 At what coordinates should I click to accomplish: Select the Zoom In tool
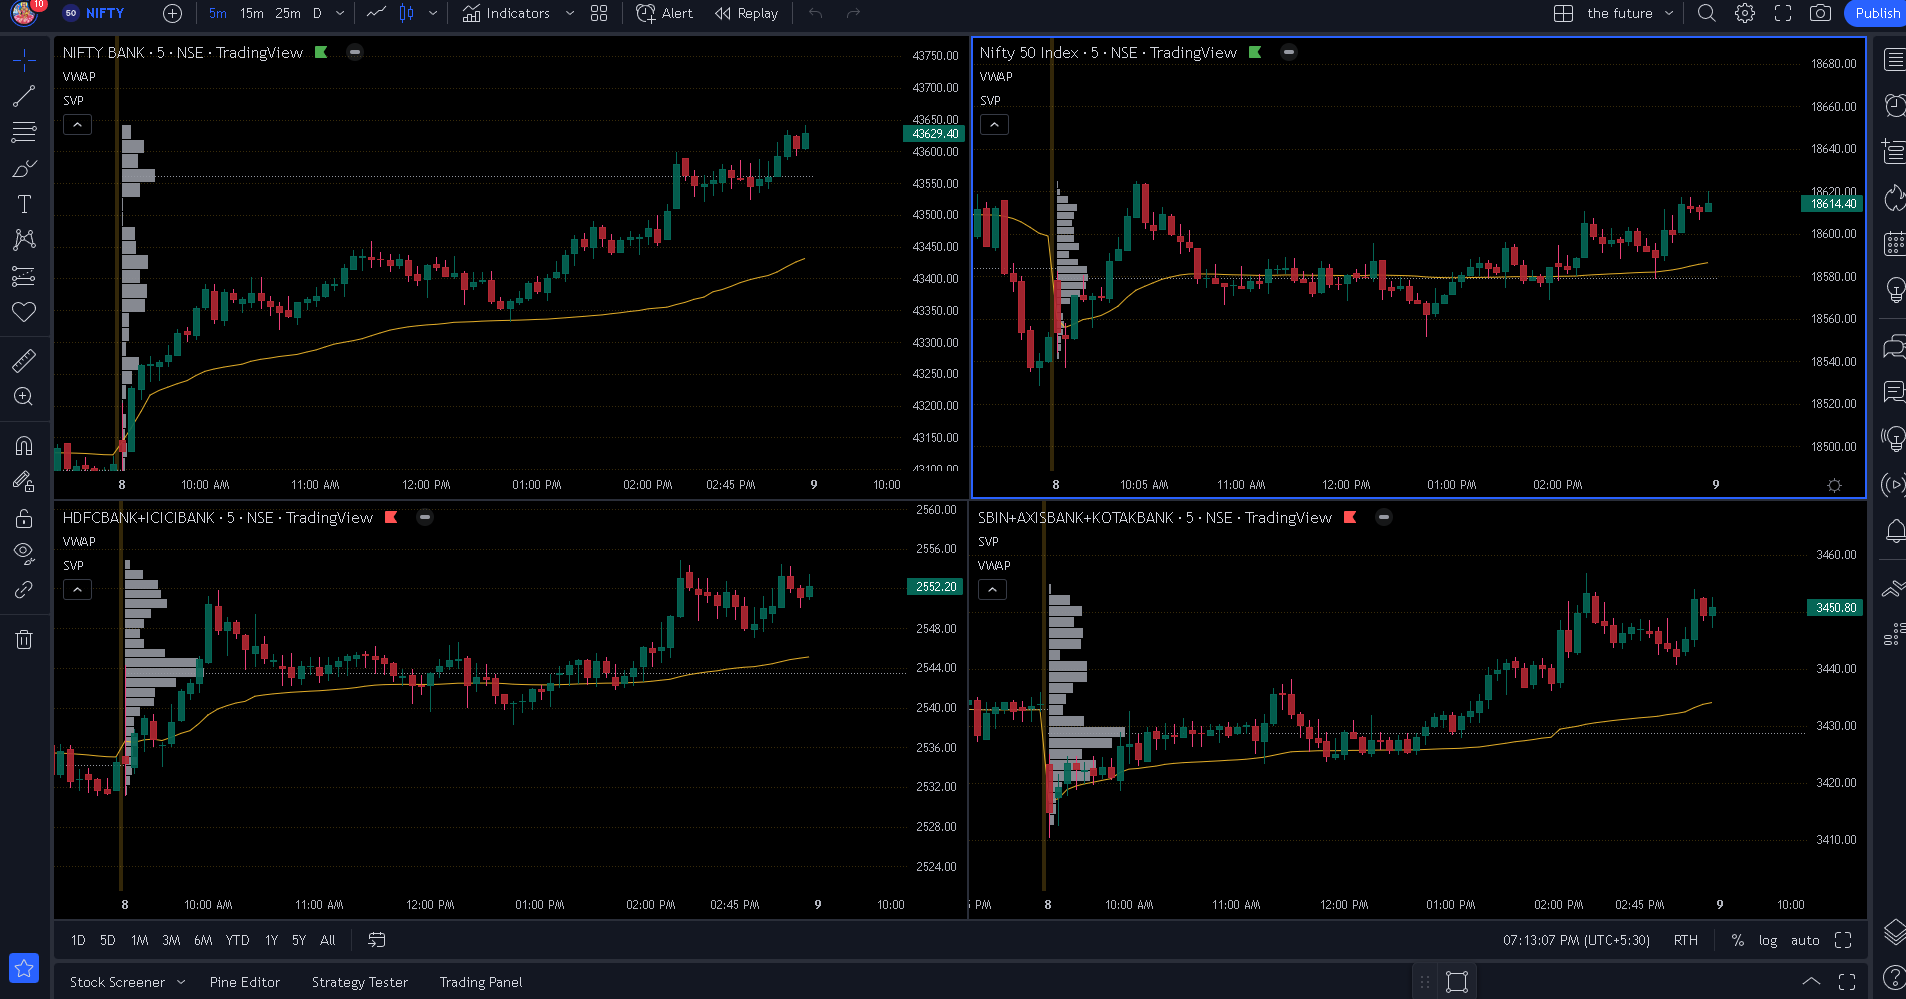[24, 396]
